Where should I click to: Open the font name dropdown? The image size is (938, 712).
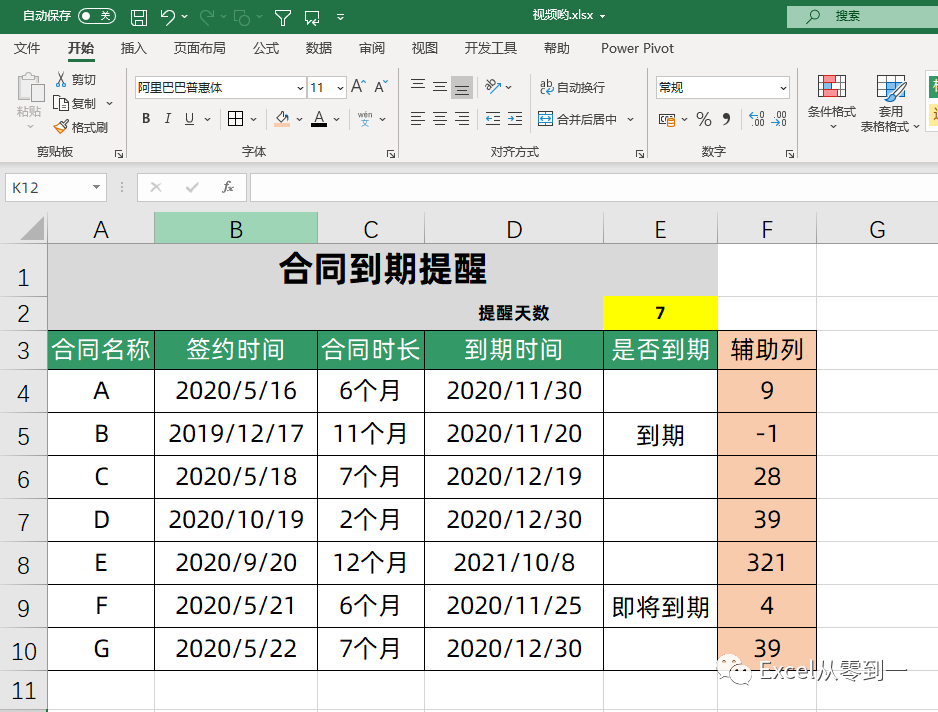tap(300, 86)
